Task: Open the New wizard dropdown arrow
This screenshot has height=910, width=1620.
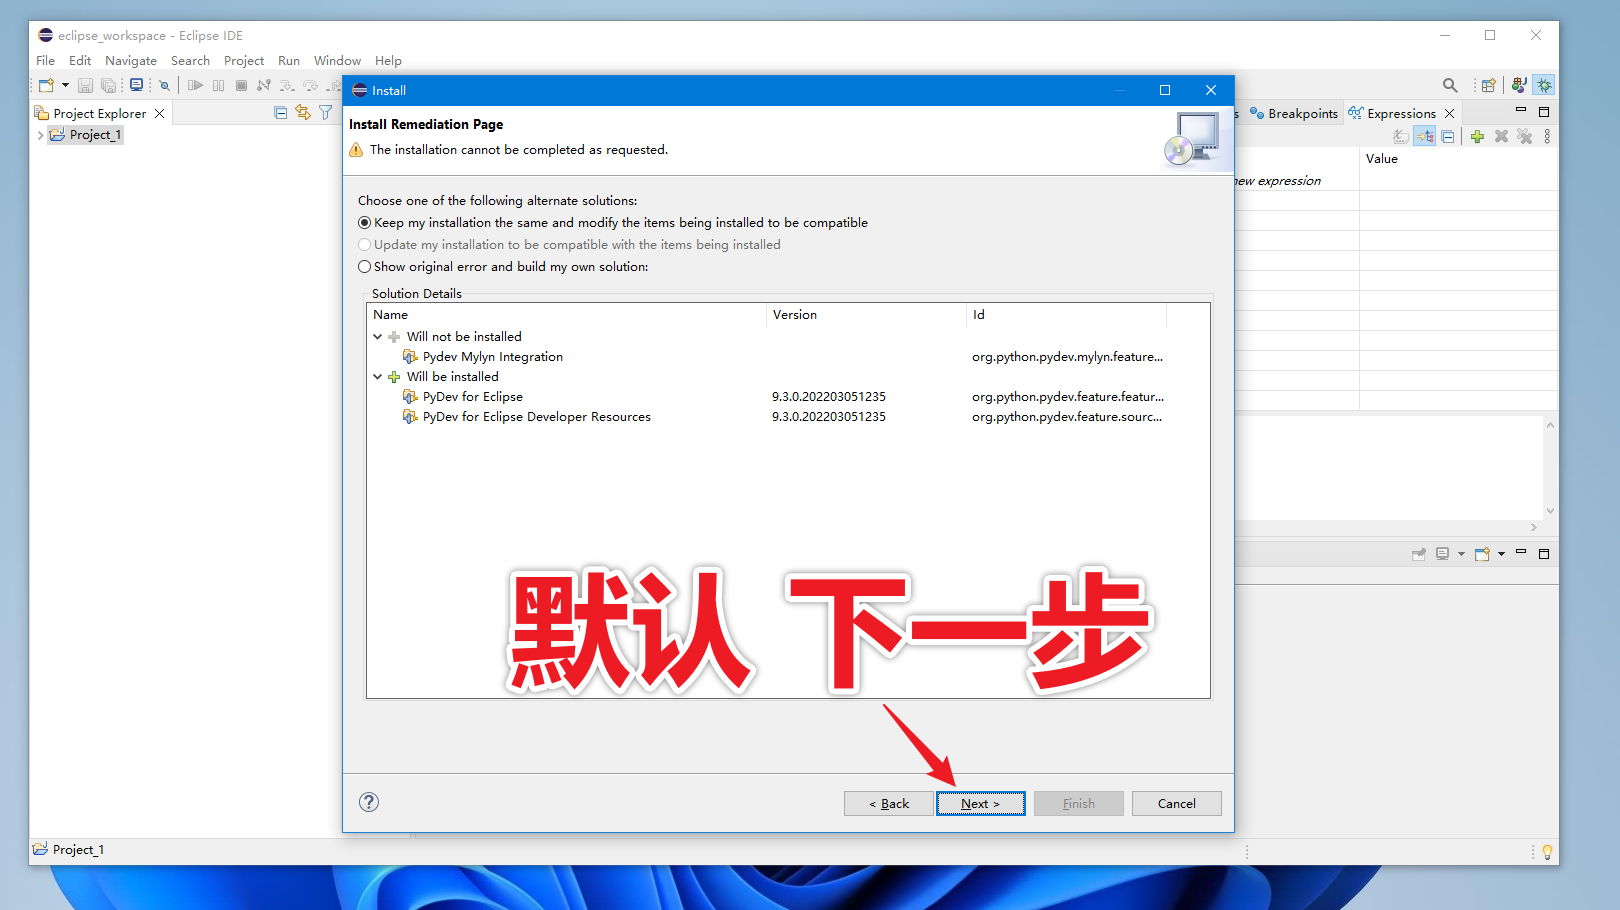Action: click(65, 85)
